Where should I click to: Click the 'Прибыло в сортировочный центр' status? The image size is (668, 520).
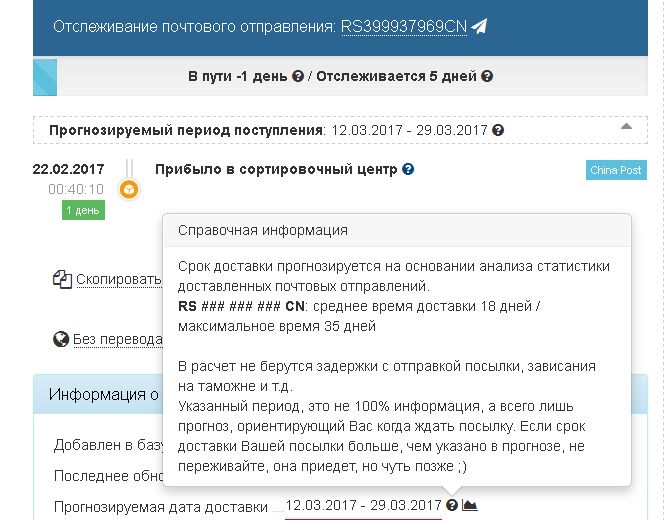point(276,170)
